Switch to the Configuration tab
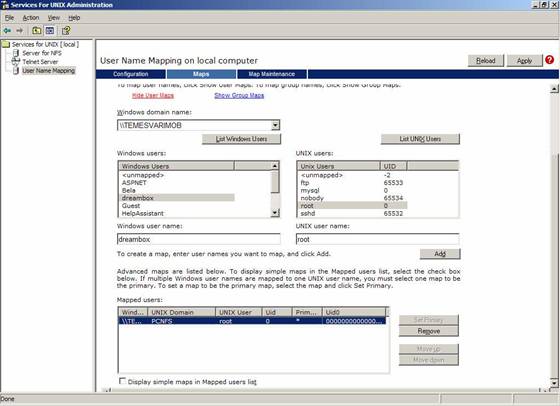560x406 pixels. point(131,74)
